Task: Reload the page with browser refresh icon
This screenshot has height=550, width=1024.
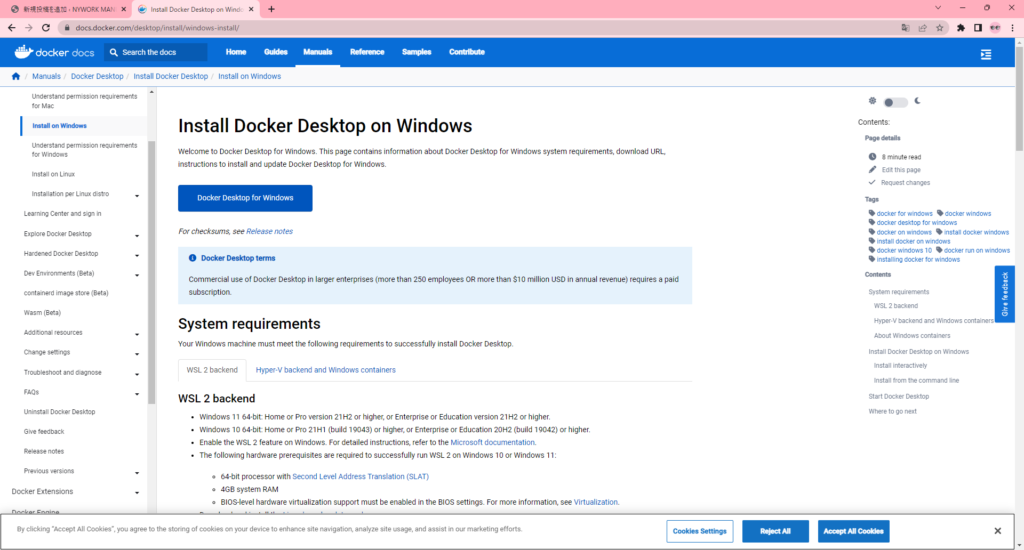Action: tap(46, 28)
